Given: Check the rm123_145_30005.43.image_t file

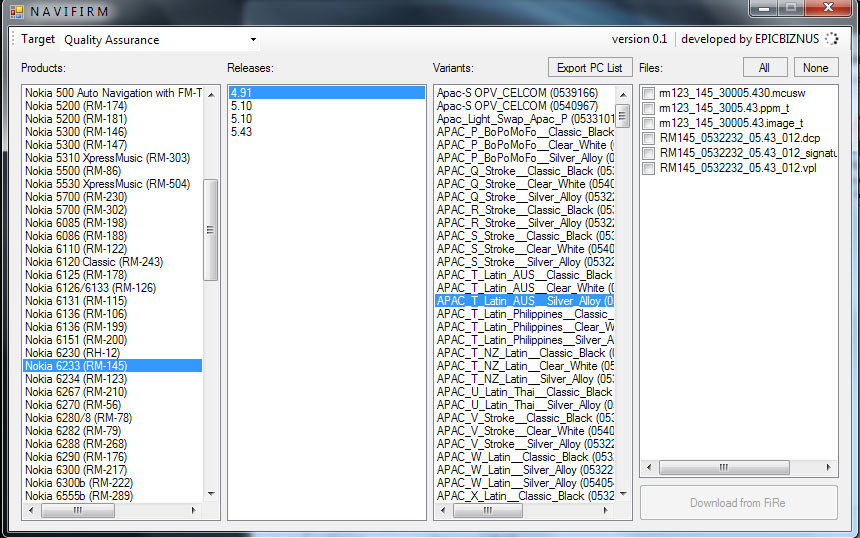Looking at the screenshot, I should pyautogui.click(x=648, y=123).
